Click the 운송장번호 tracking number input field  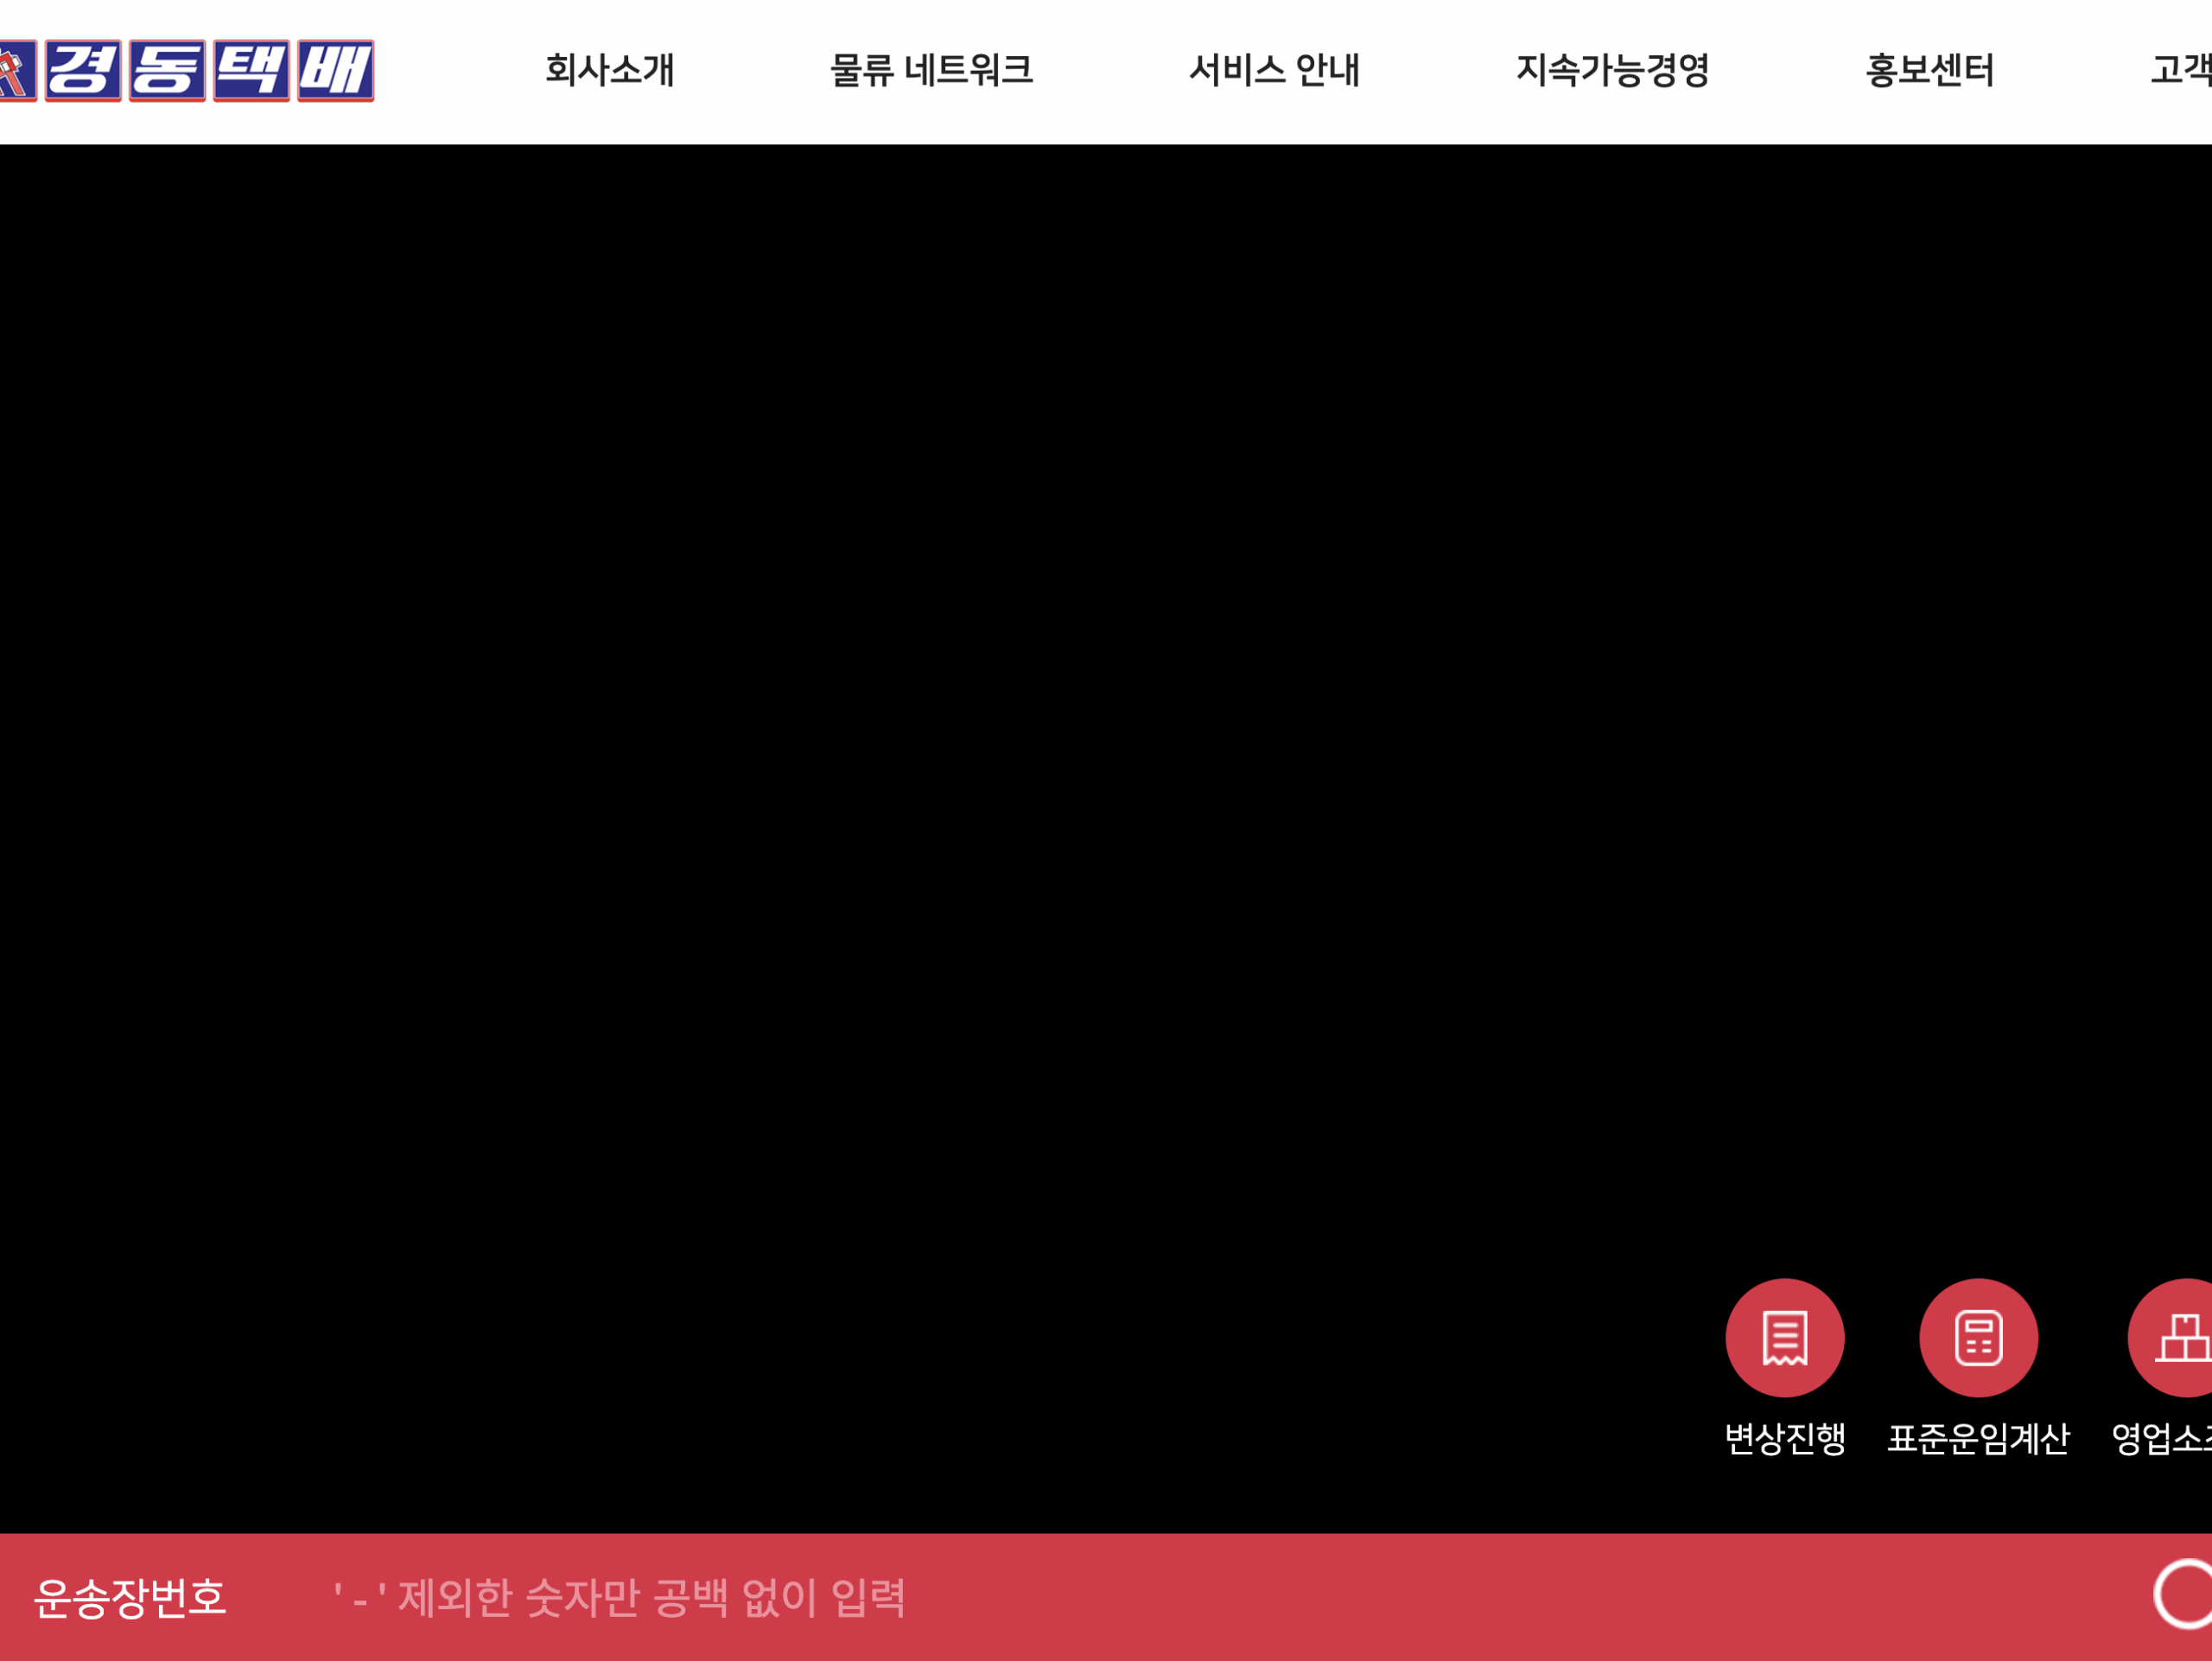(700, 1595)
